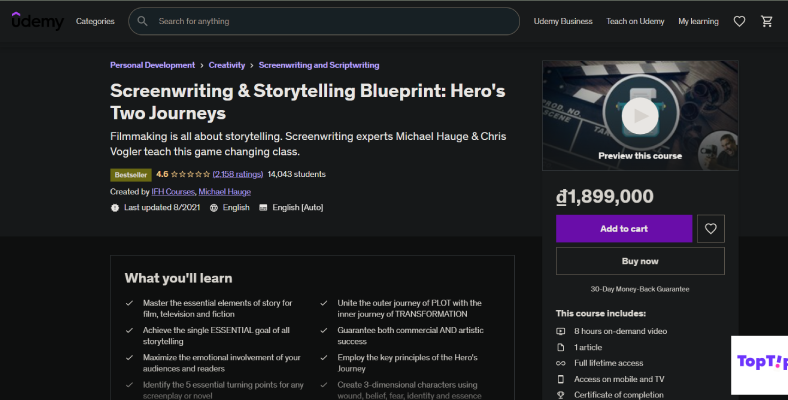The width and height of the screenshot is (788, 400).
Task: Click the star rating icons
Action: tap(190, 174)
